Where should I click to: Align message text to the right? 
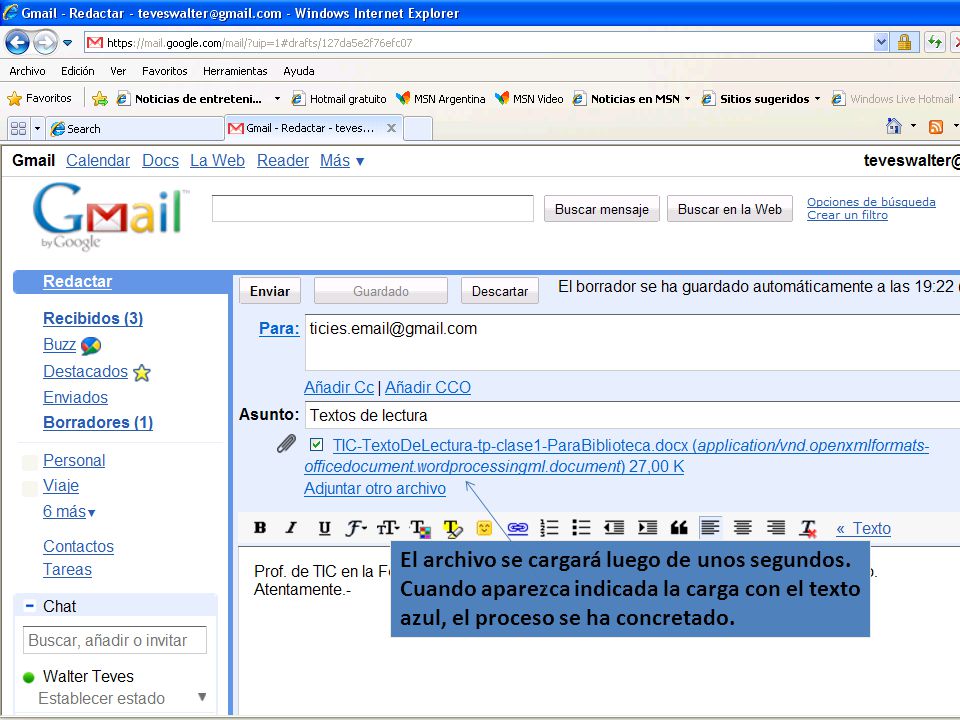[x=776, y=527]
